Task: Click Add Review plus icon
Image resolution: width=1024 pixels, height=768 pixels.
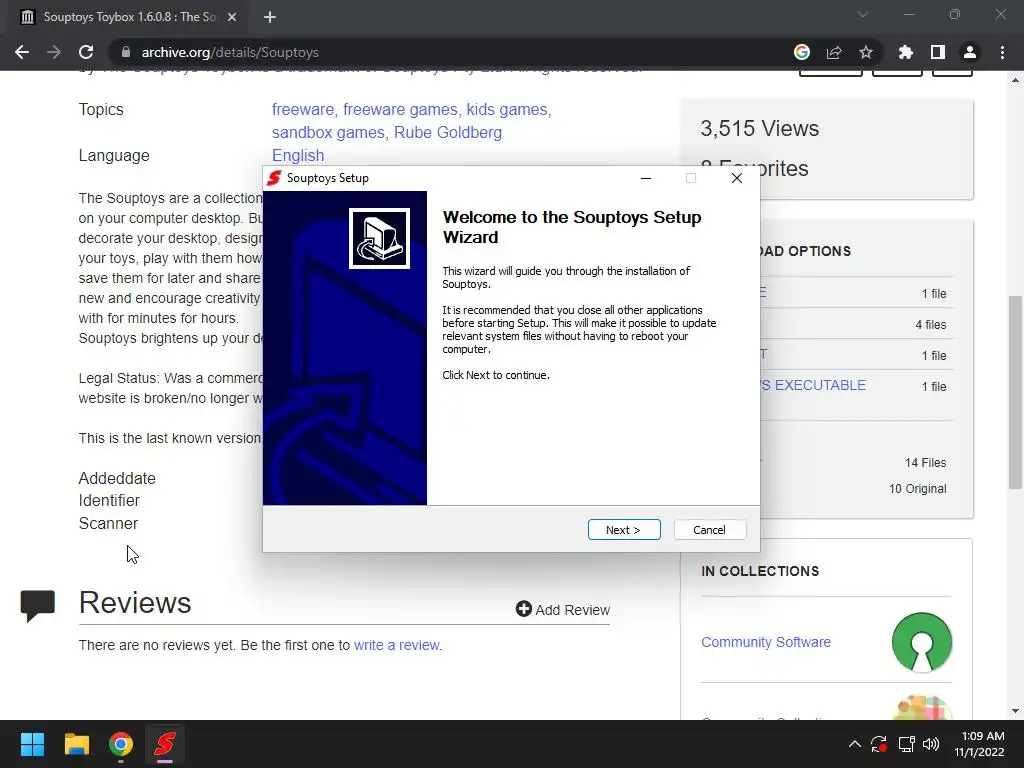Action: [524, 609]
